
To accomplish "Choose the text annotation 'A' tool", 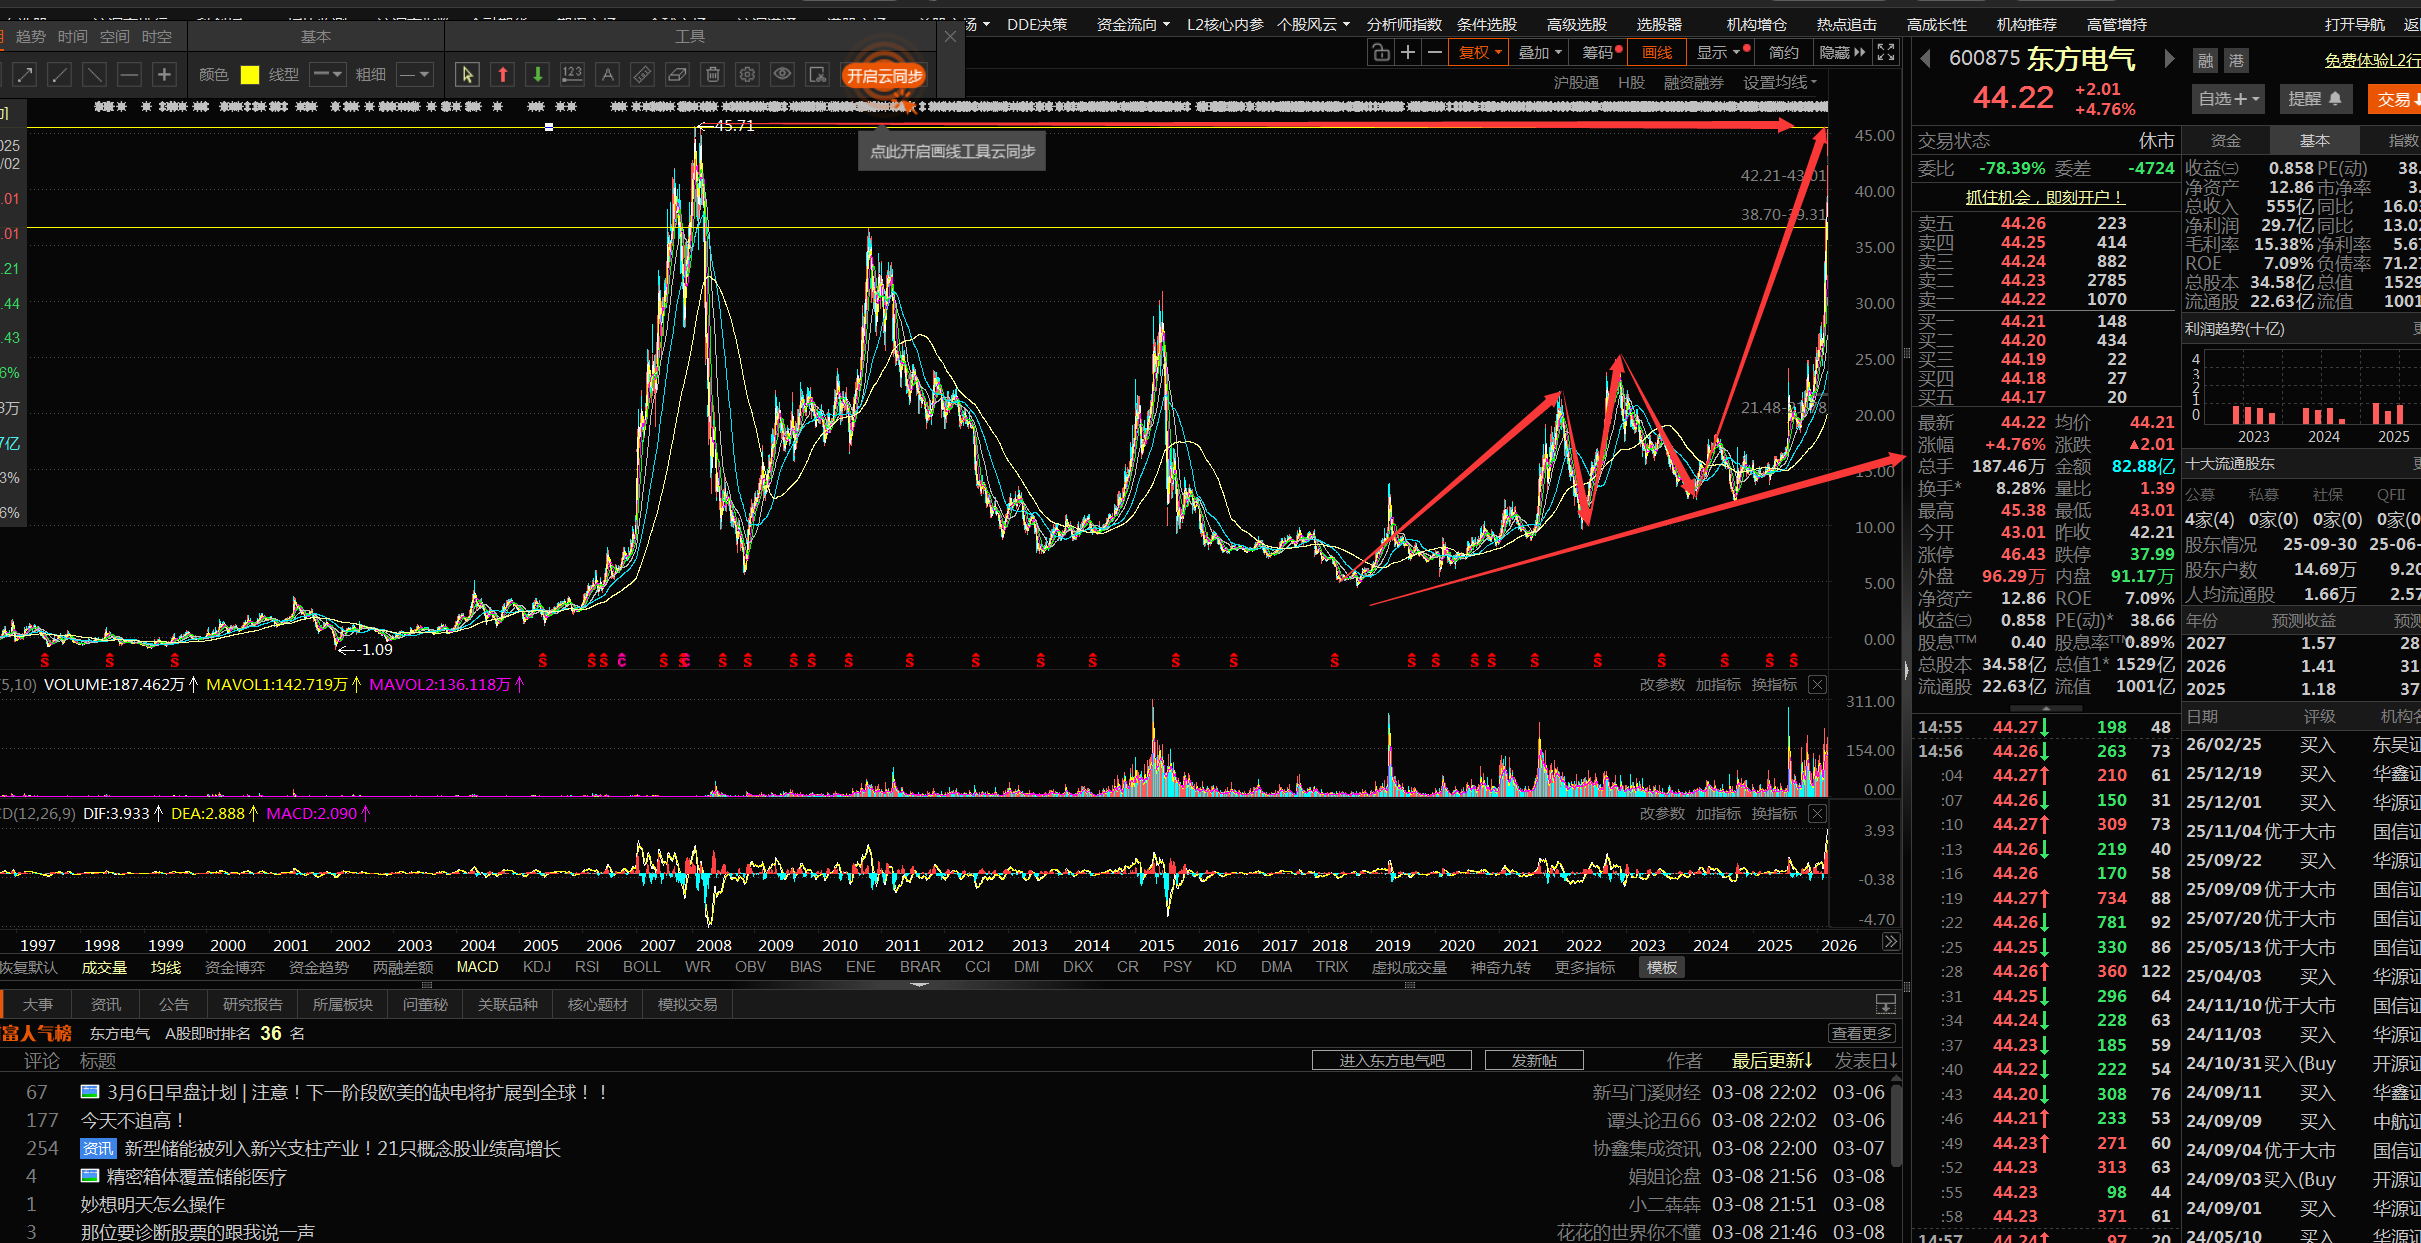I will point(607,75).
